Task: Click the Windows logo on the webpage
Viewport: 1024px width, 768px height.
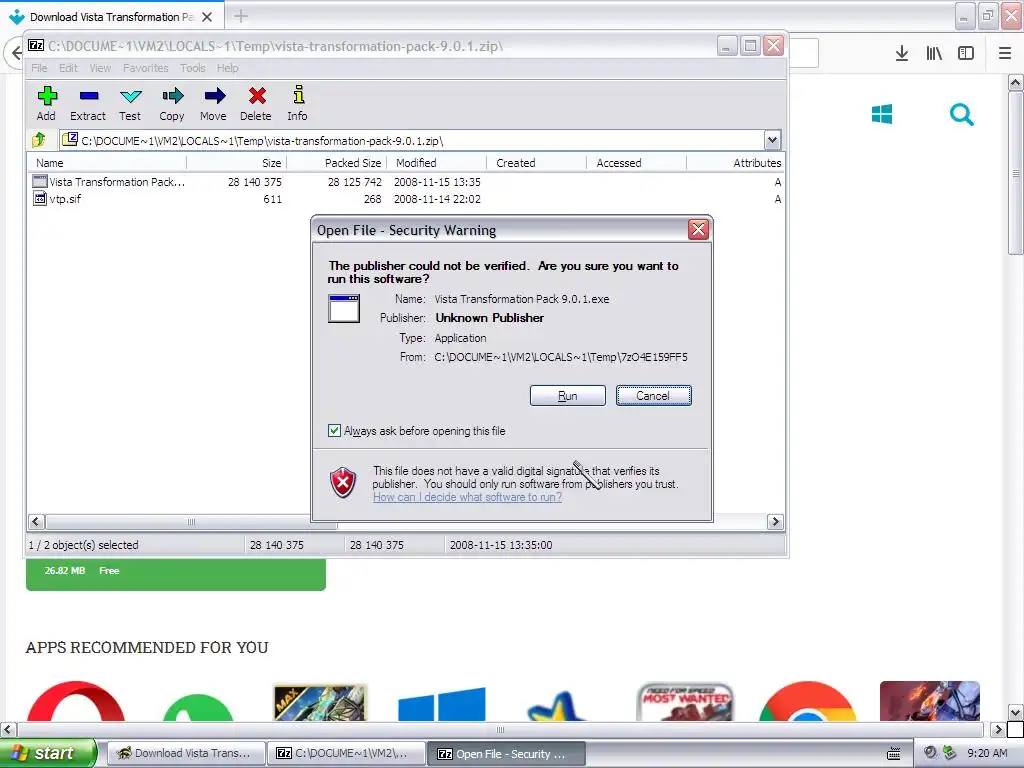Action: click(x=882, y=114)
